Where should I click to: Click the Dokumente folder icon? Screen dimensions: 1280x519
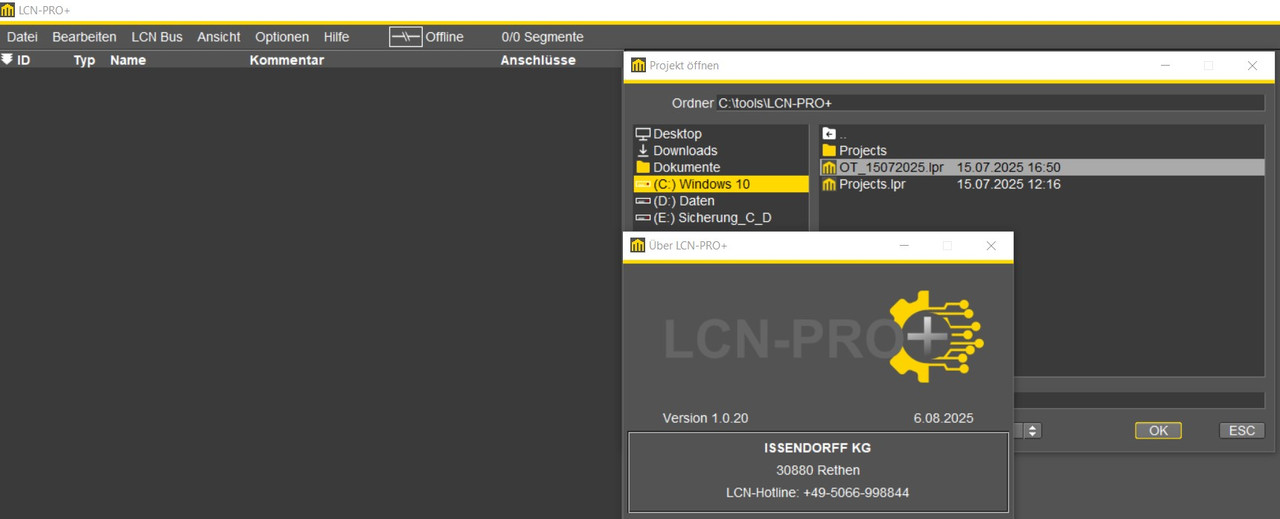coord(643,167)
